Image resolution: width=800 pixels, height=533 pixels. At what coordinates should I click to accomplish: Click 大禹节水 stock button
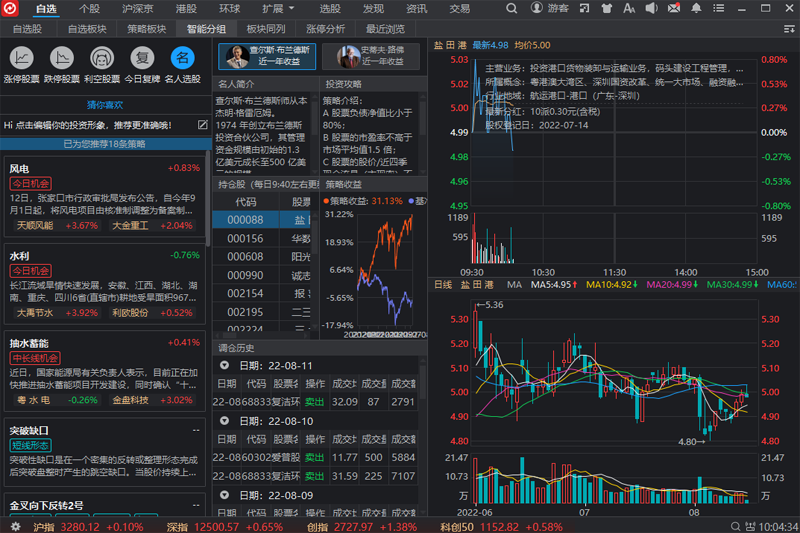pos(56,313)
